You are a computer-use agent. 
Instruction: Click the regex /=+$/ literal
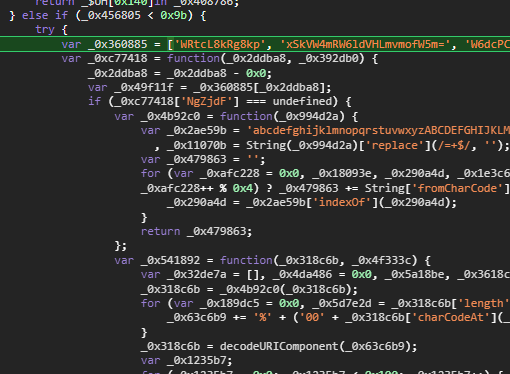pyautogui.click(x=454, y=145)
